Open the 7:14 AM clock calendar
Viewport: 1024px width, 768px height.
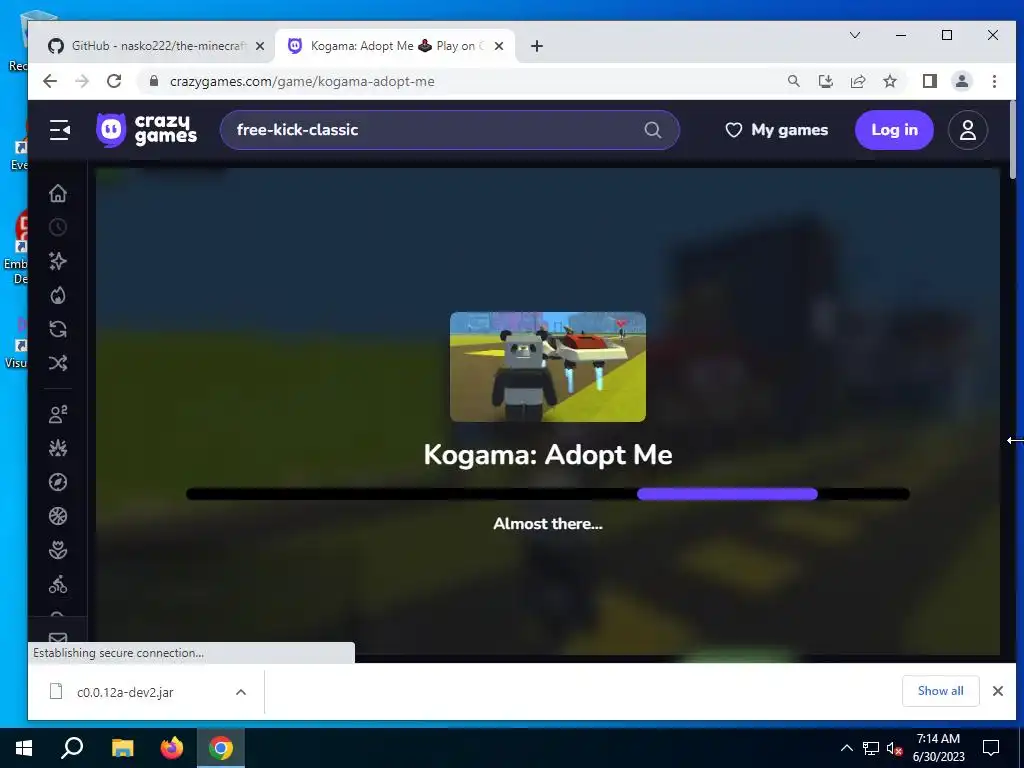click(x=938, y=748)
